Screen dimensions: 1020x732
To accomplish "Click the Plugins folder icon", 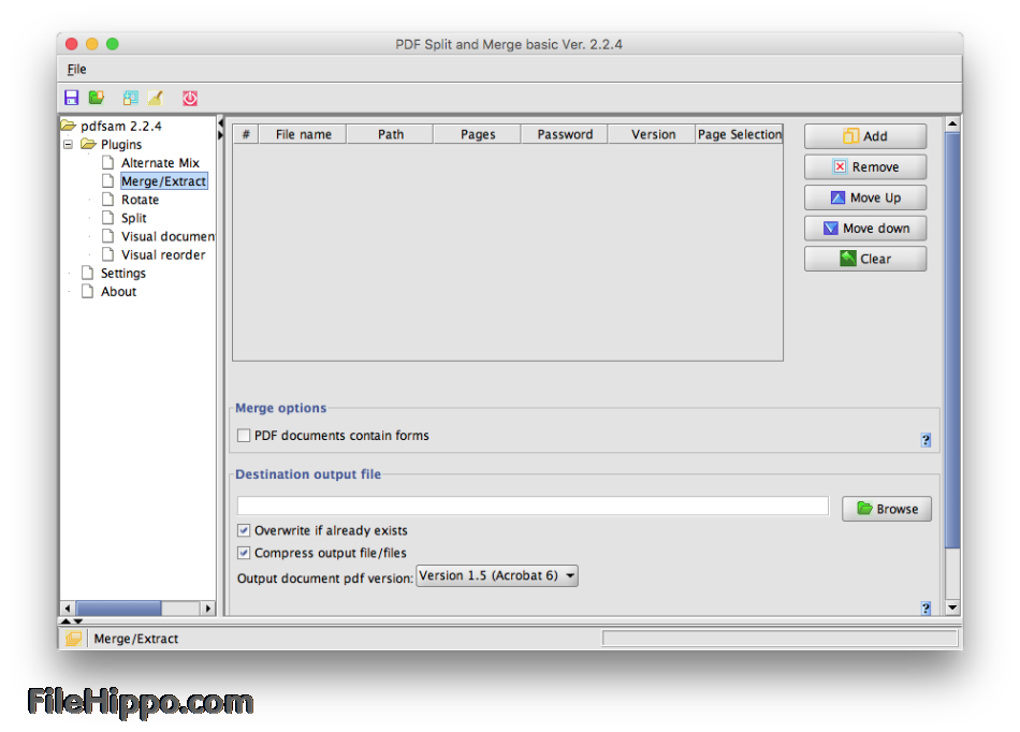I will coord(88,144).
